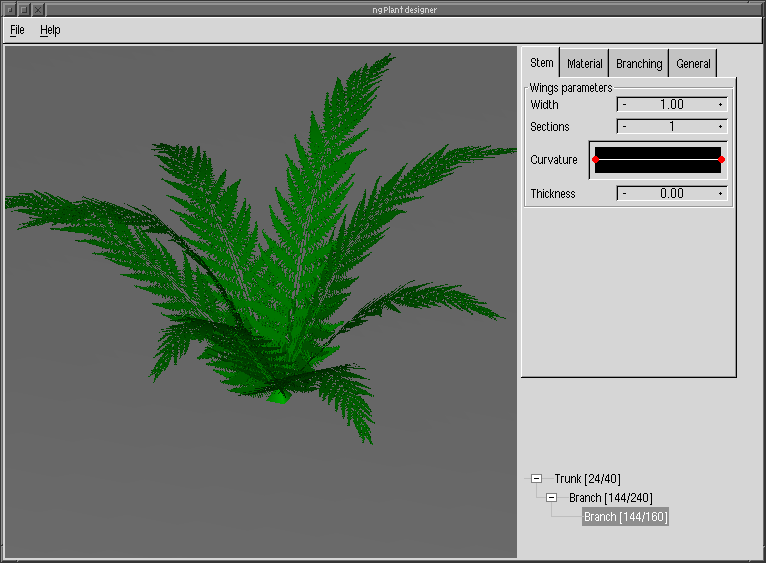Click the Thickness value field 0.00
This screenshot has width=766, height=563.
pyautogui.click(x=672, y=194)
